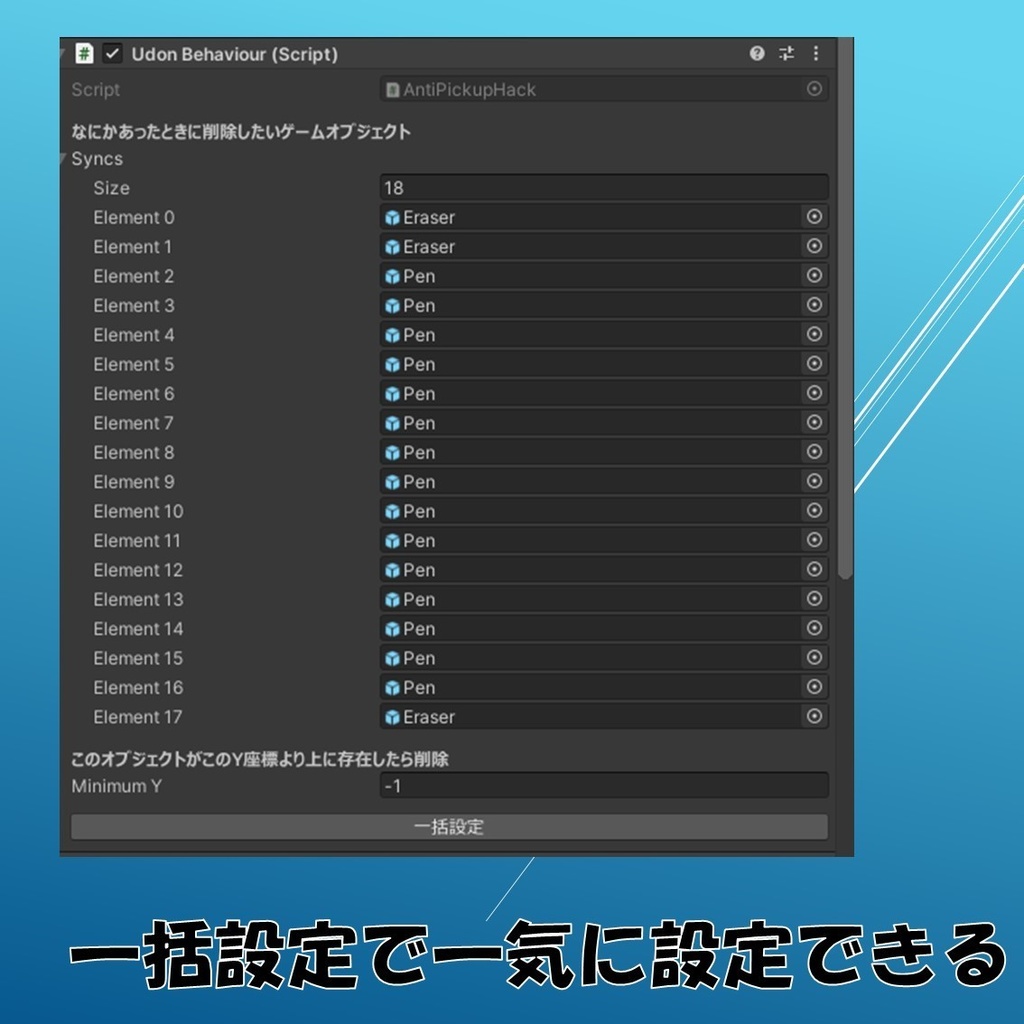Open the Udon Behaviour three-dot menu
The height and width of the screenshot is (1024, 1024).
(x=816, y=55)
